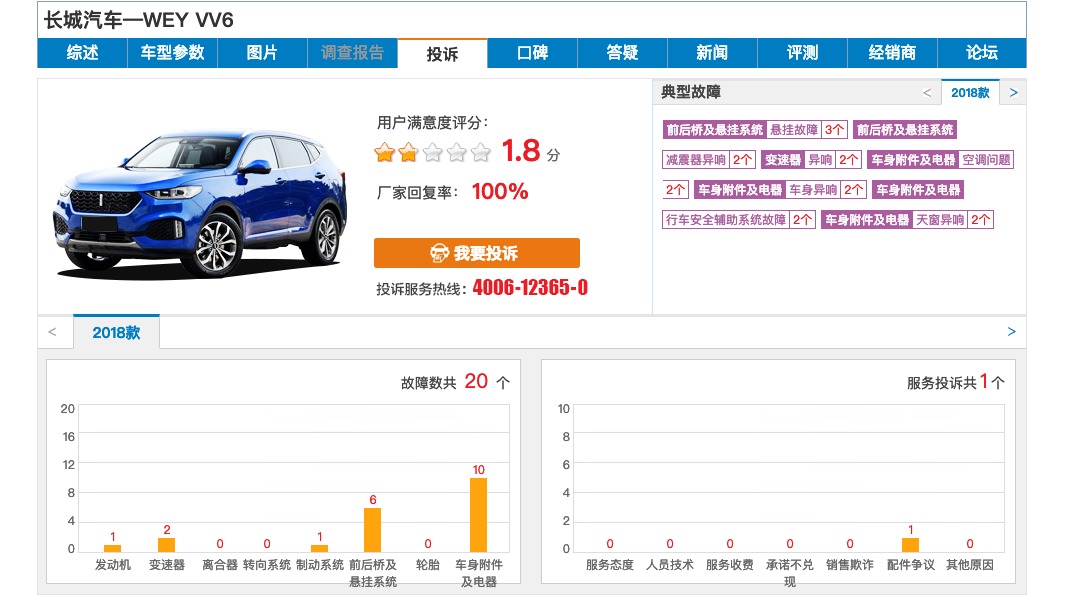Select the 悬挂故障 3个 fault tag
1073x600 pixels.
pos(807,130)
